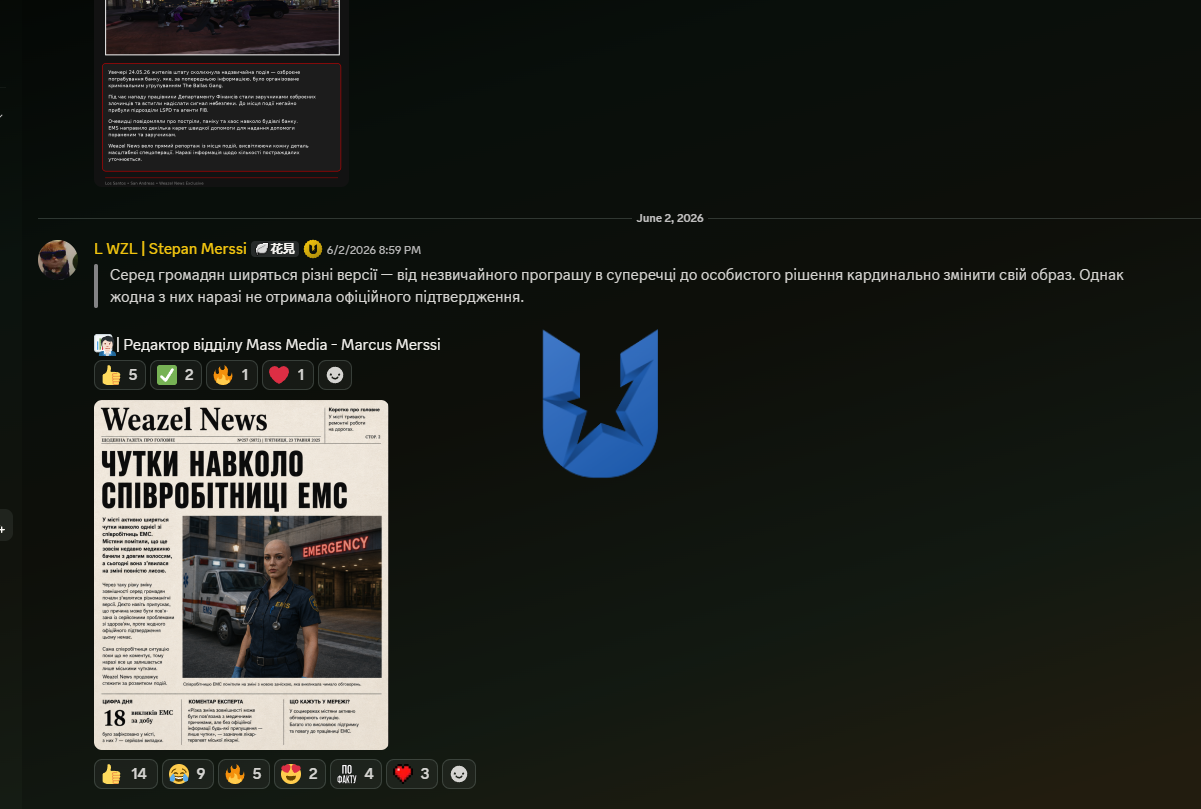Toggle the ПО ФАКТУ reaction with 4
The image size is (1201, 809).
point(356,774)
